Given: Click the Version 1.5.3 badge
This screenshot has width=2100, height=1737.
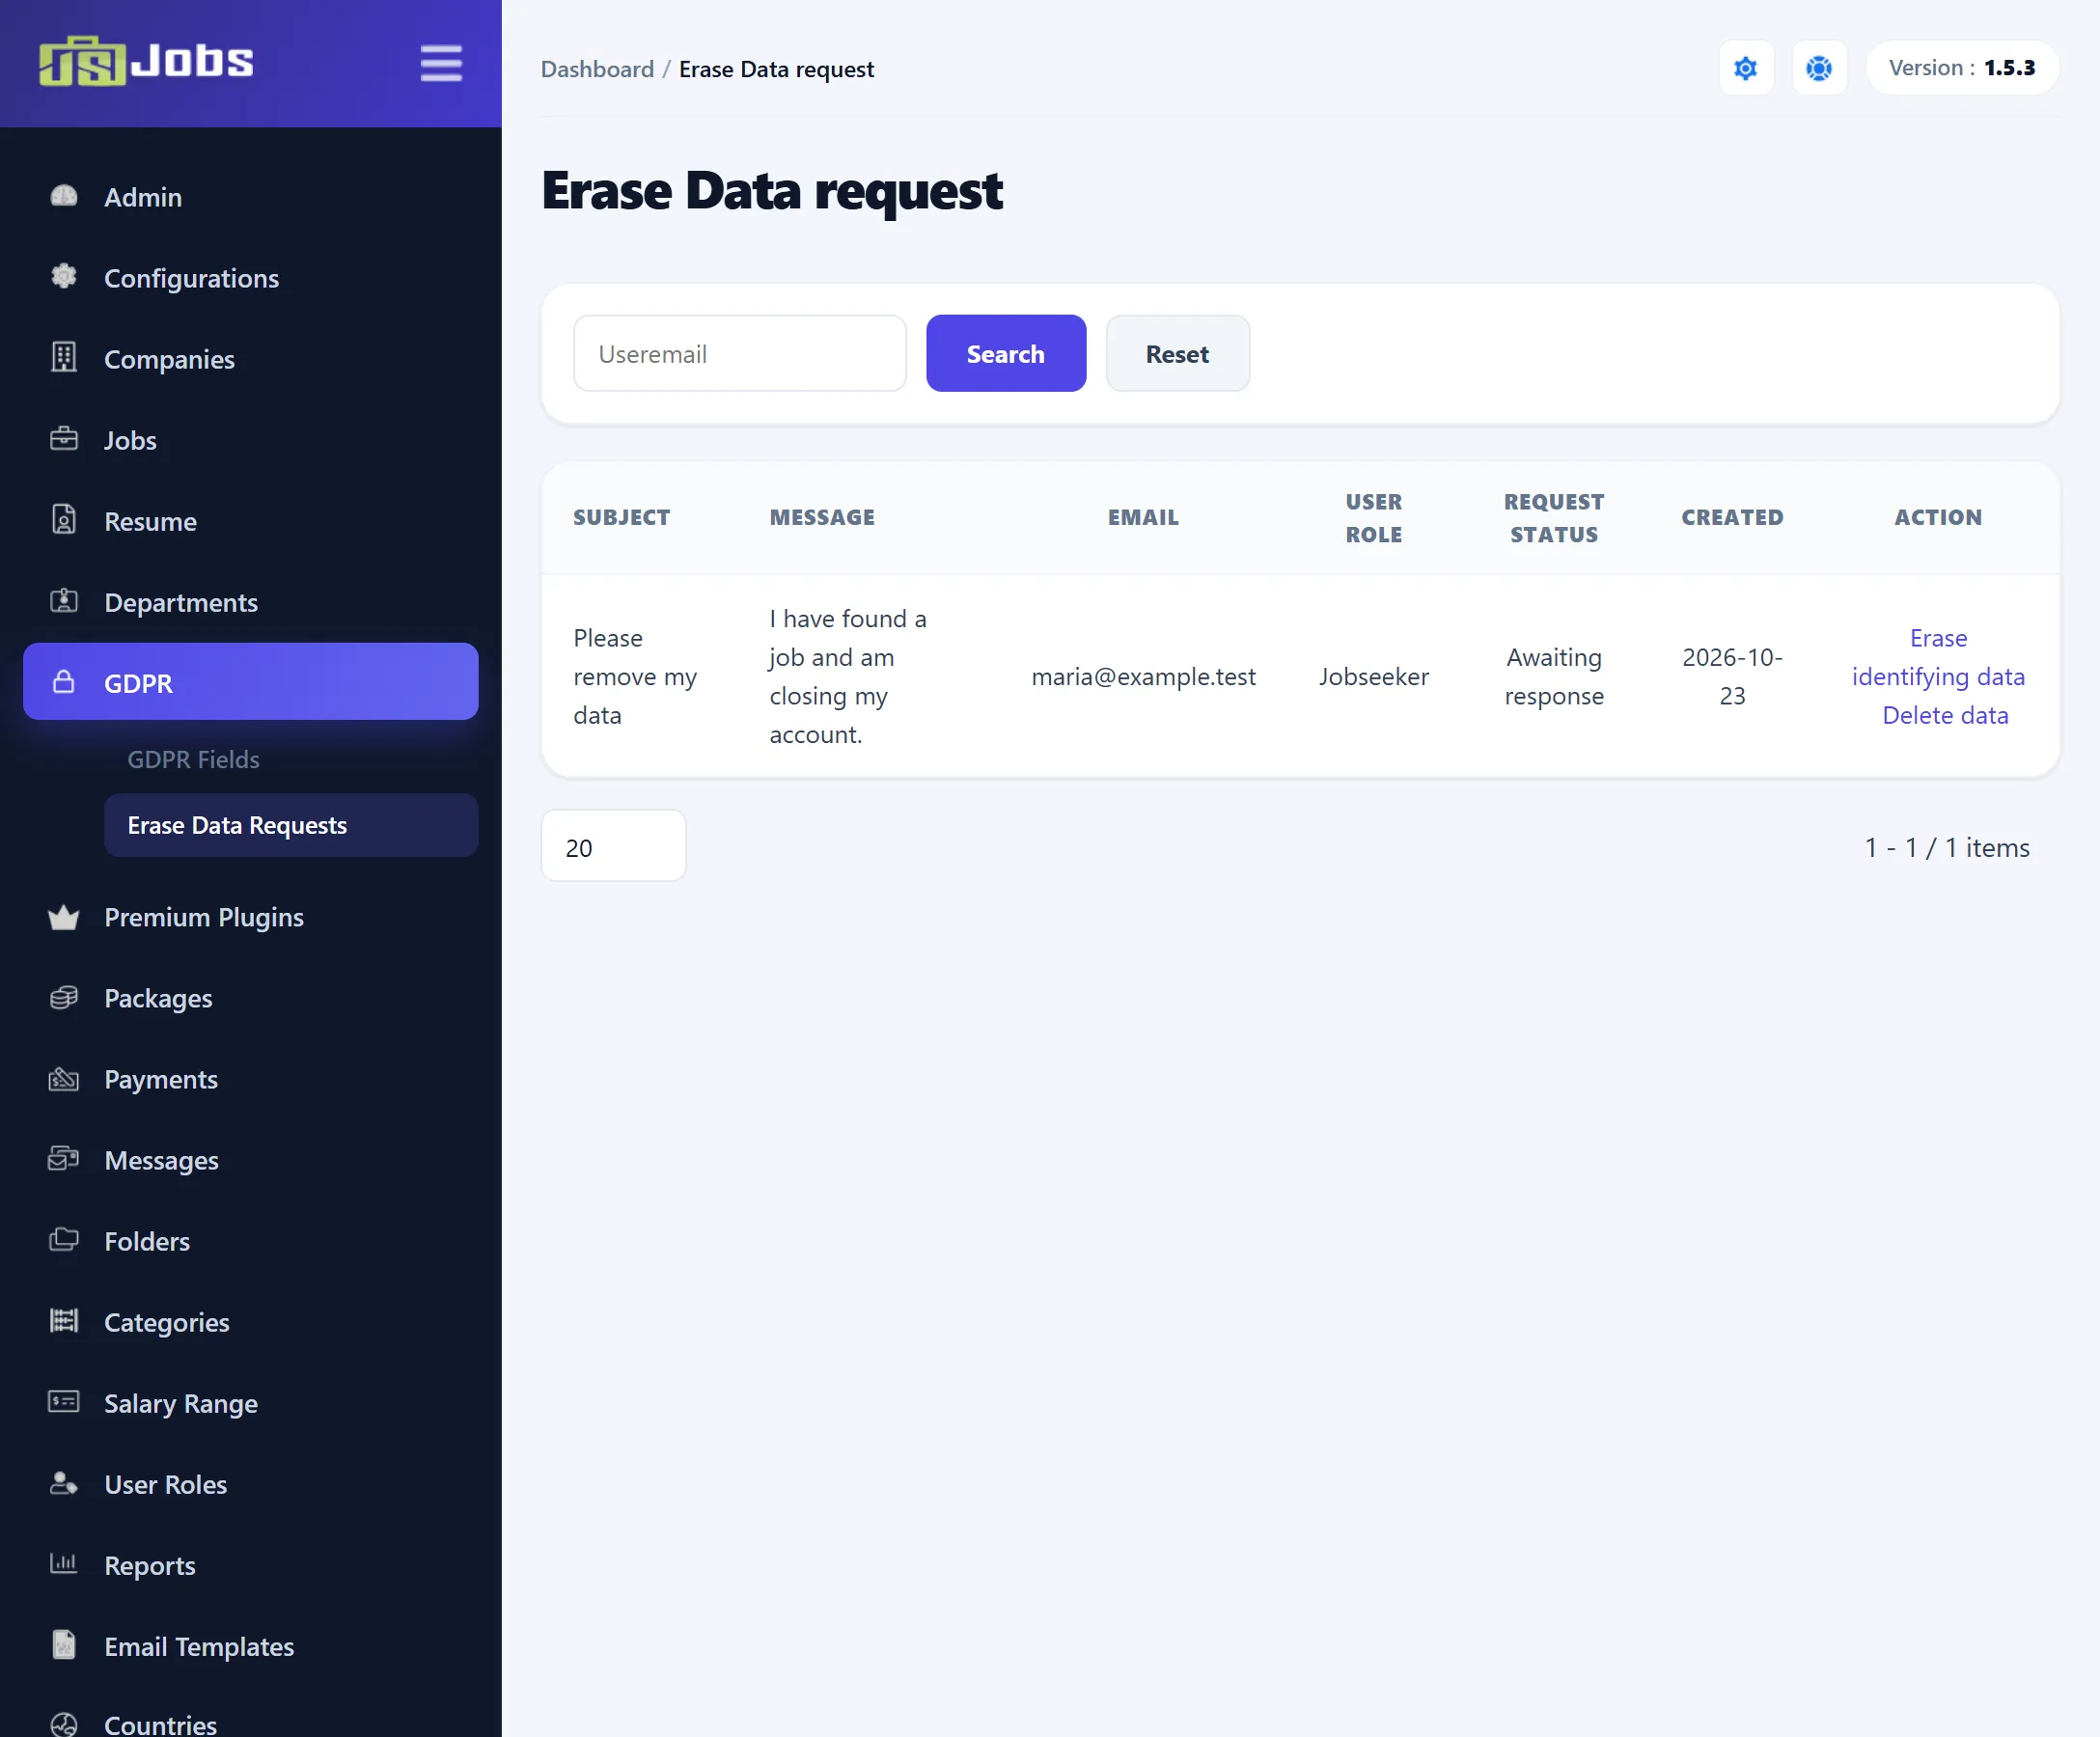Looking at the screenshot, I should 1961,68.
